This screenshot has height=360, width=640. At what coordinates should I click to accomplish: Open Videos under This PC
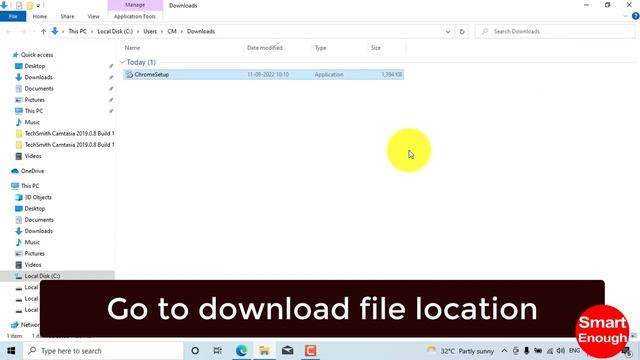(x=33, y=265)
